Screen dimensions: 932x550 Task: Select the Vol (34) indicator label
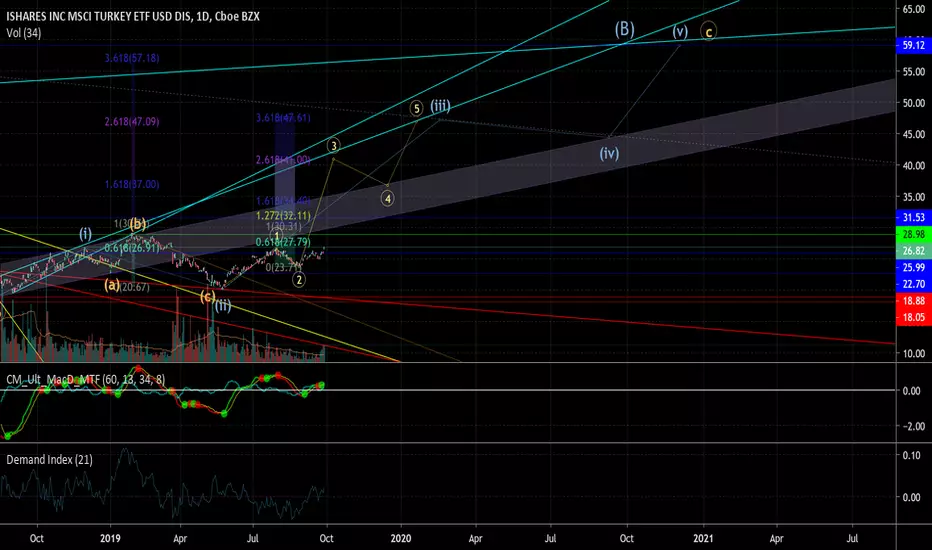24,33
